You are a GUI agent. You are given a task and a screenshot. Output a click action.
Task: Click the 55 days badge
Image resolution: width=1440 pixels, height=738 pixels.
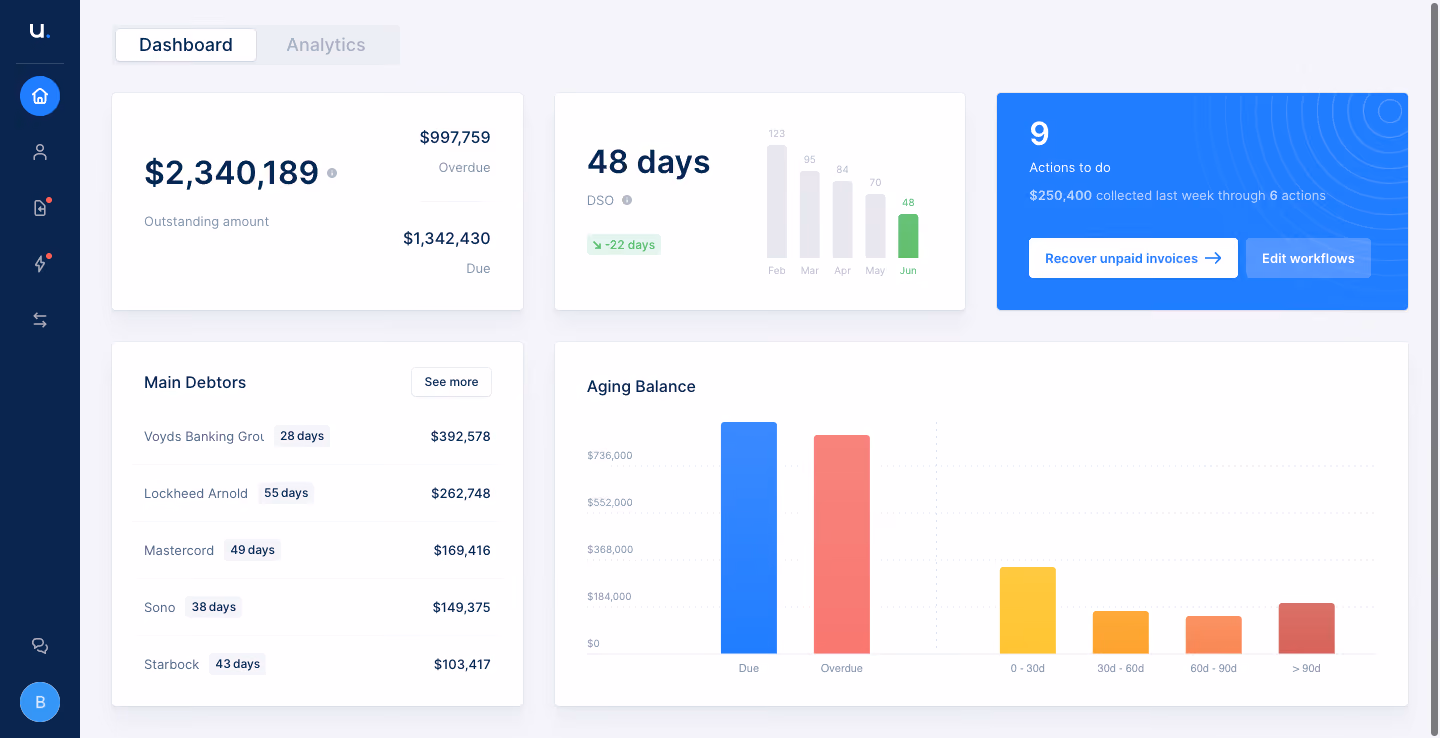(x=286, y=493)
